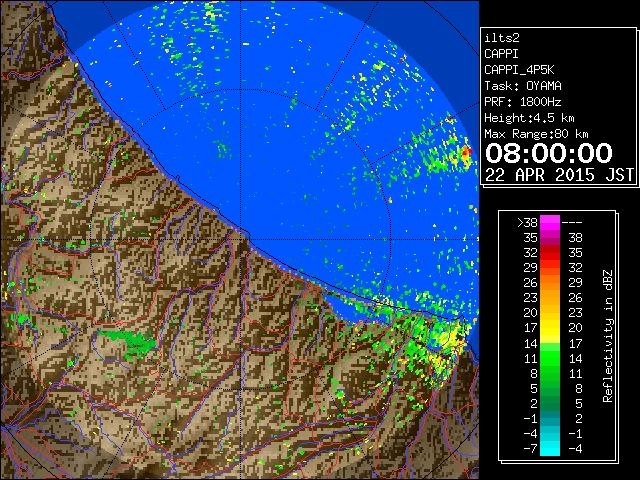Screen dimensions: 640x480
Task: Click the orange 26 dBZ legend color
Action: tap(550, 283)
